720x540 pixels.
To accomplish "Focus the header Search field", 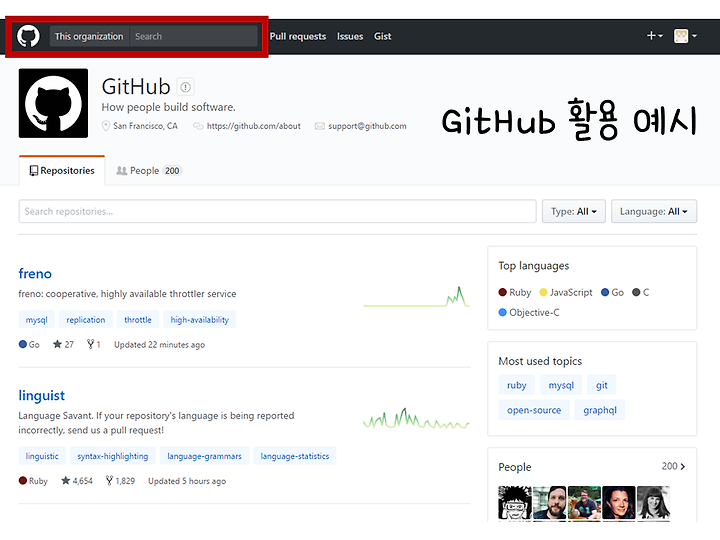I will (x=194, y=36).
